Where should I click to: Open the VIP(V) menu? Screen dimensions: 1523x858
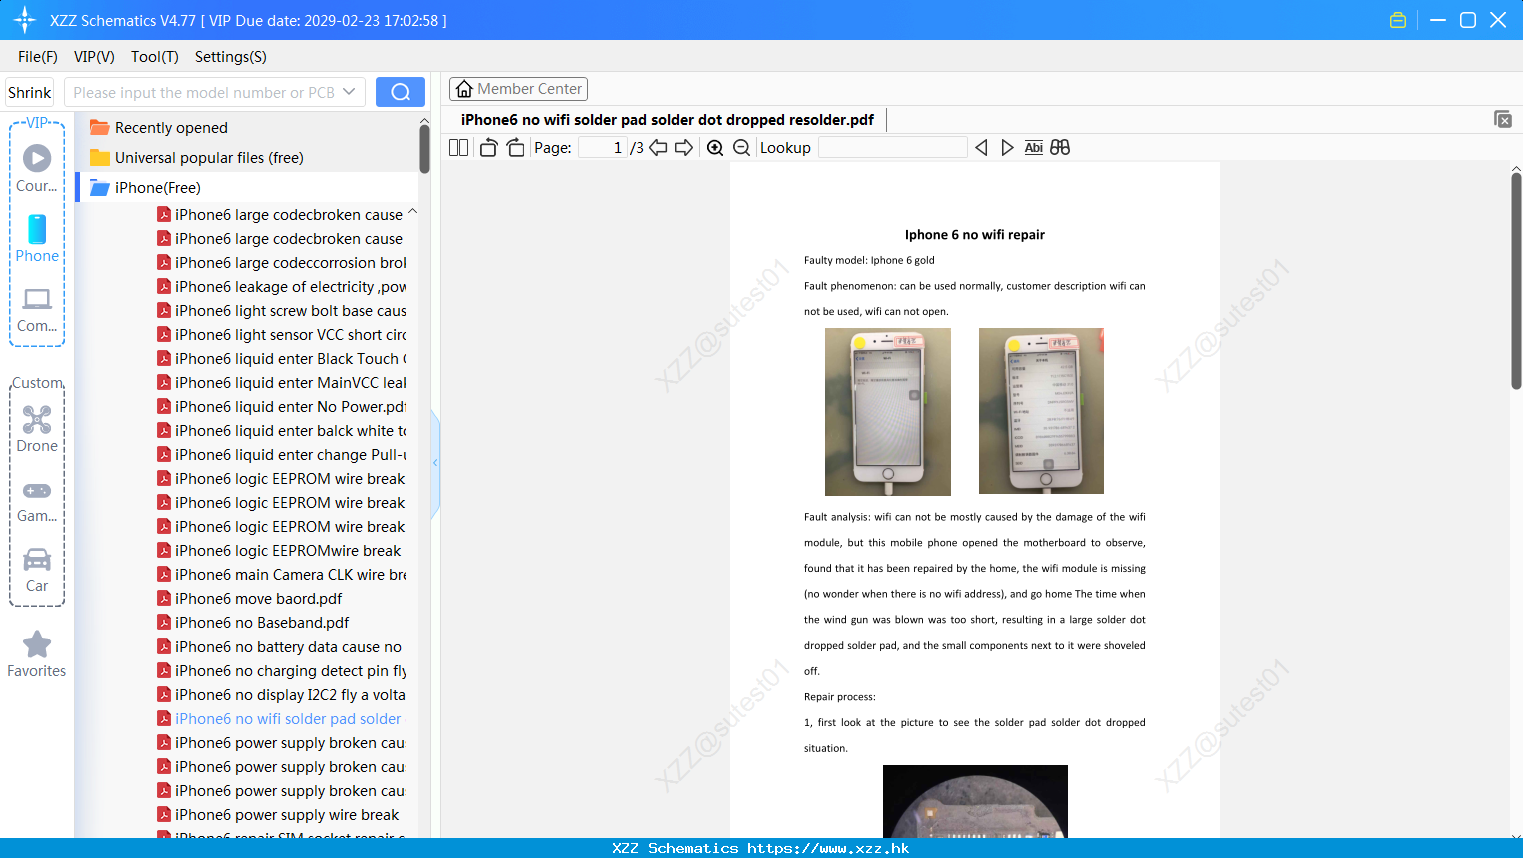[x=94, y=57]
